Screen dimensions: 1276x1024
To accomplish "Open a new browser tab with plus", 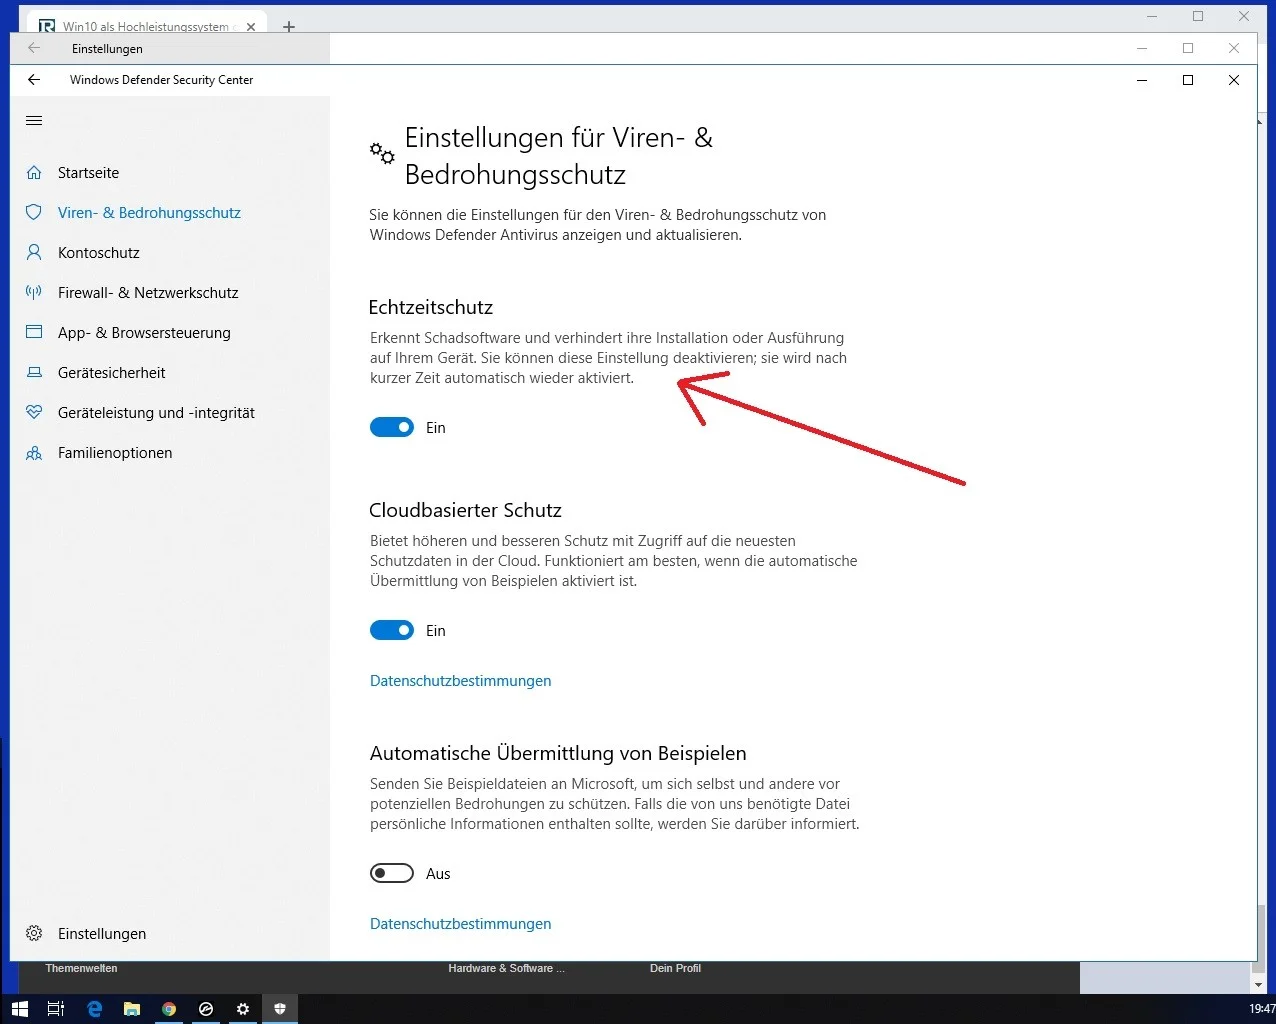I will click(x=289, y=27).
